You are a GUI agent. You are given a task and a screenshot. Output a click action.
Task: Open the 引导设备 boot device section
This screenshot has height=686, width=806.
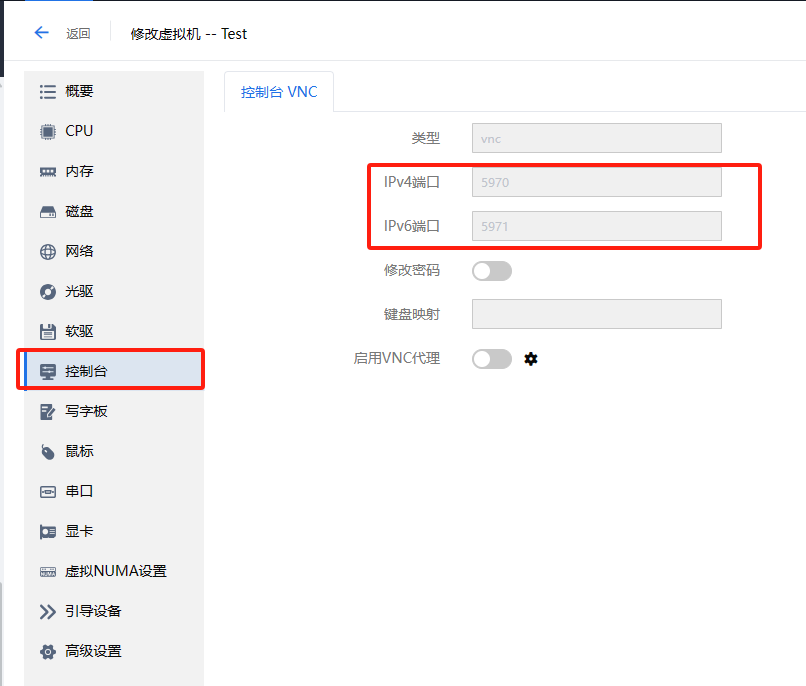[93, 611]
